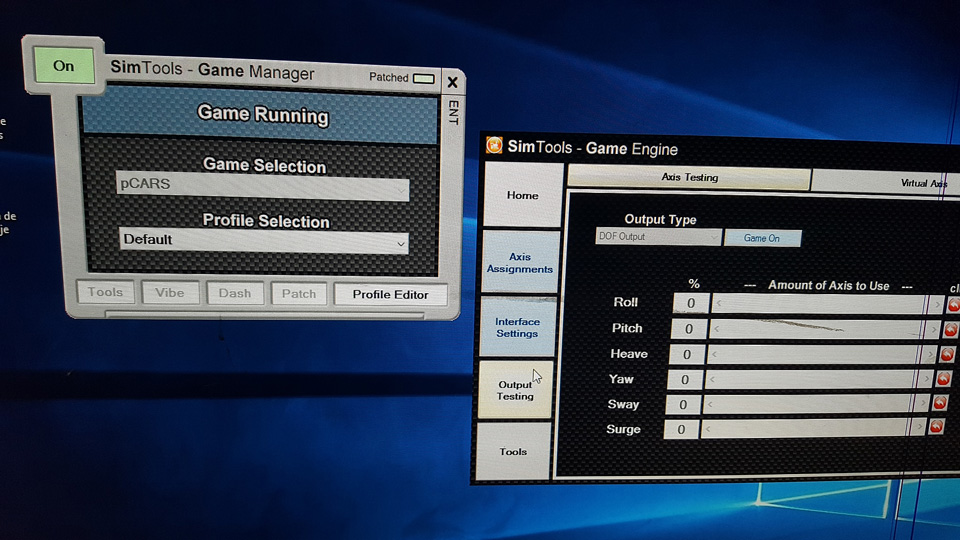Click the SimTools Game Engine logo icon

click(x=494, y=146)
